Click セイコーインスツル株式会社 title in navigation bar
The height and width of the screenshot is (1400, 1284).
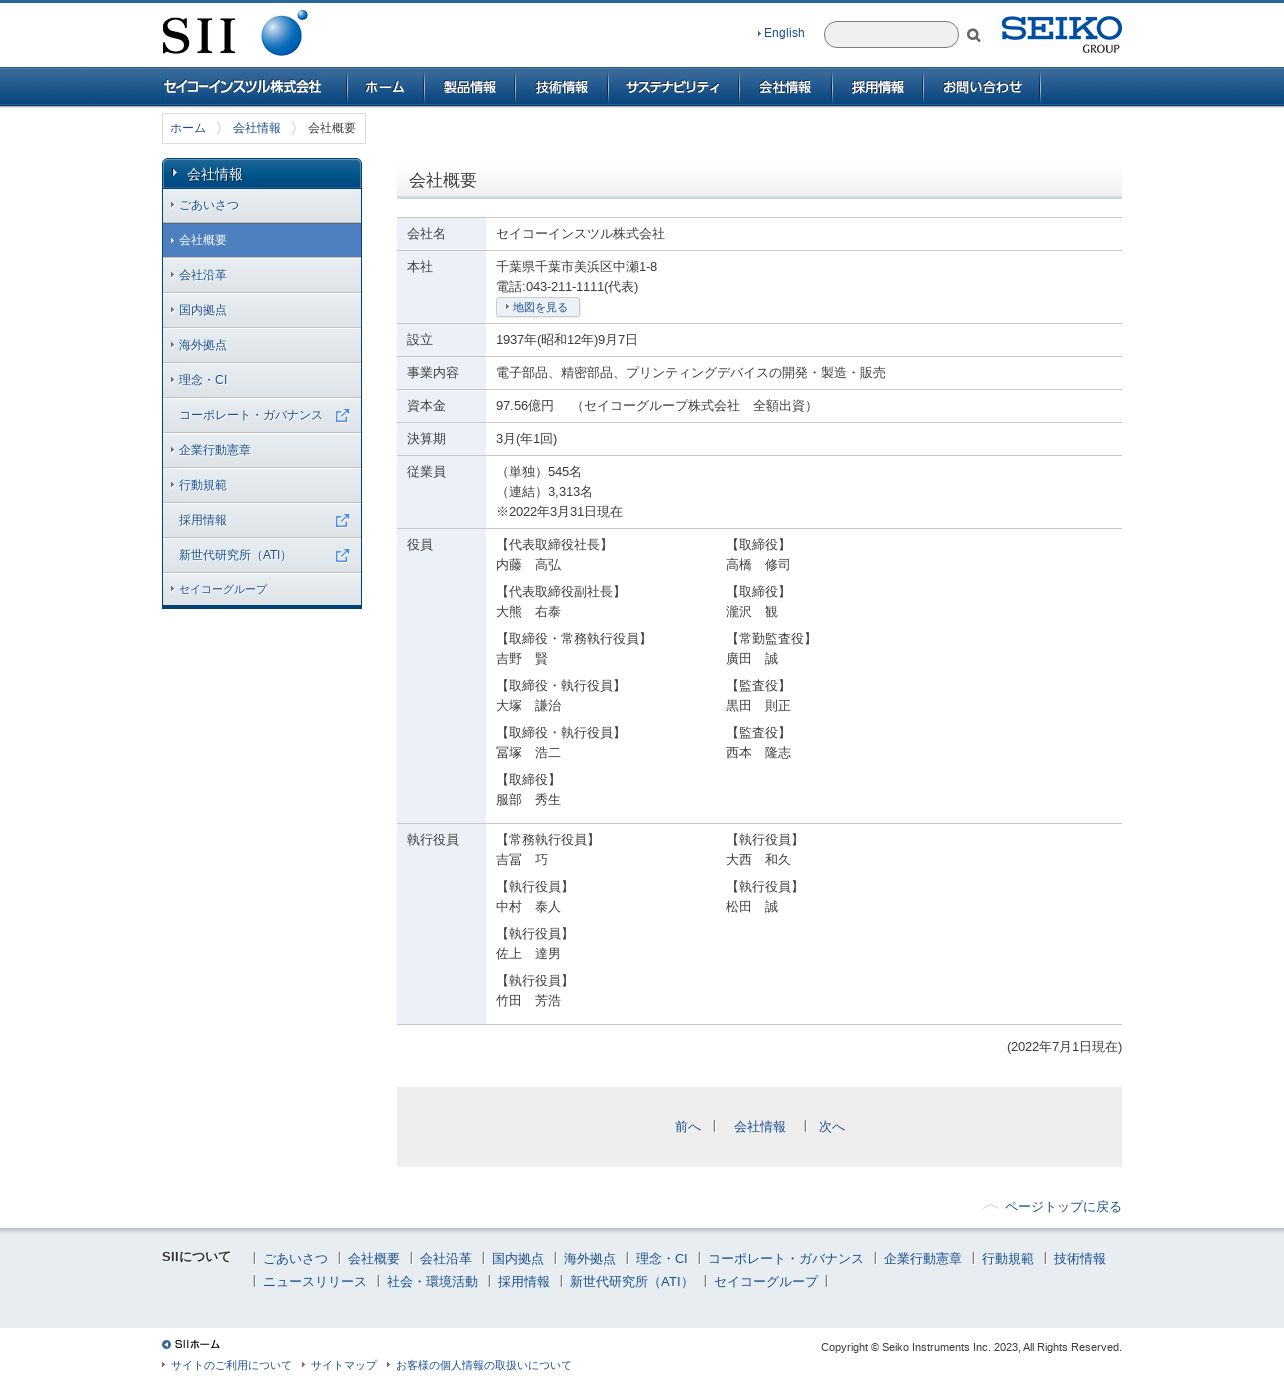click(x=242, y=87)
